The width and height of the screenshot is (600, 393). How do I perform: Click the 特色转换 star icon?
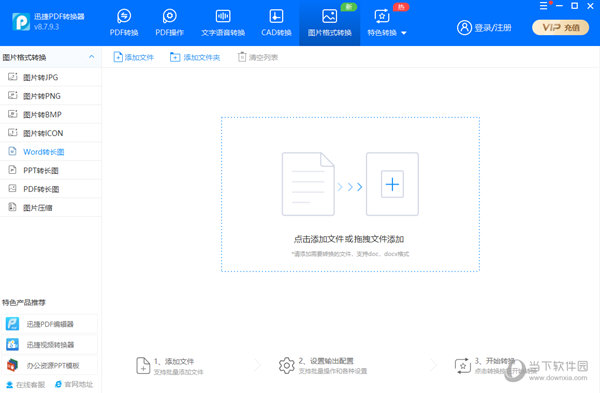tap(382, 16)
